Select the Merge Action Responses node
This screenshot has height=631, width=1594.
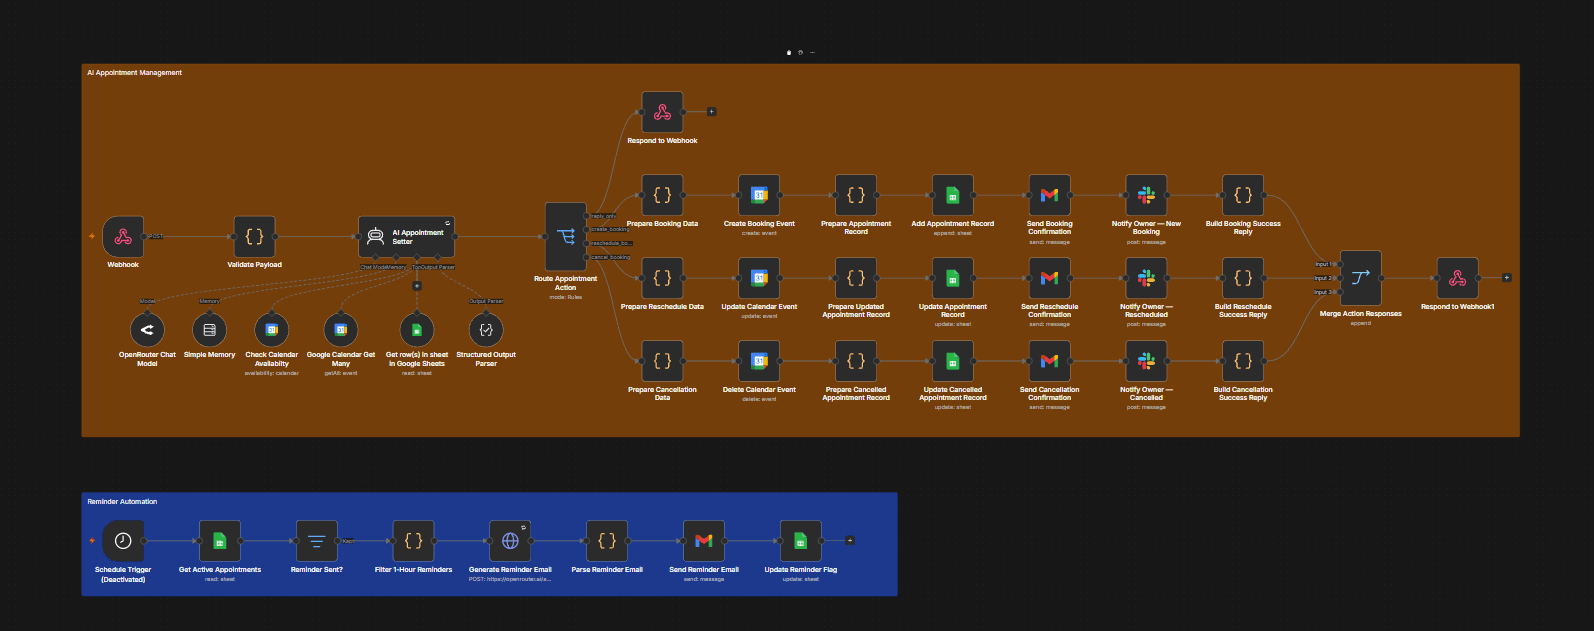(x=1360, y=278)
